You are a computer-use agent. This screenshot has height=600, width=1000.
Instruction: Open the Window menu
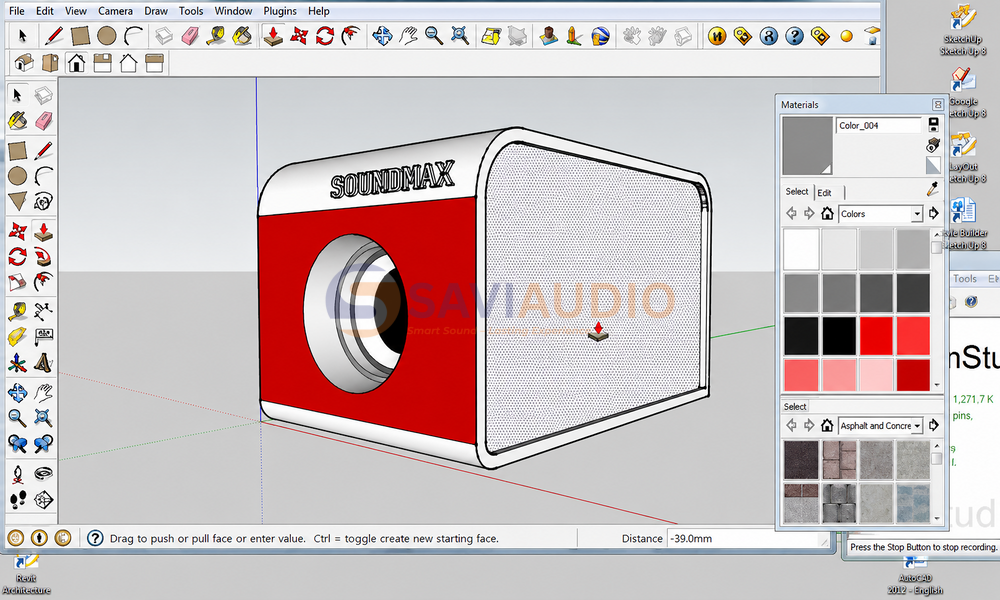(233, 11)
